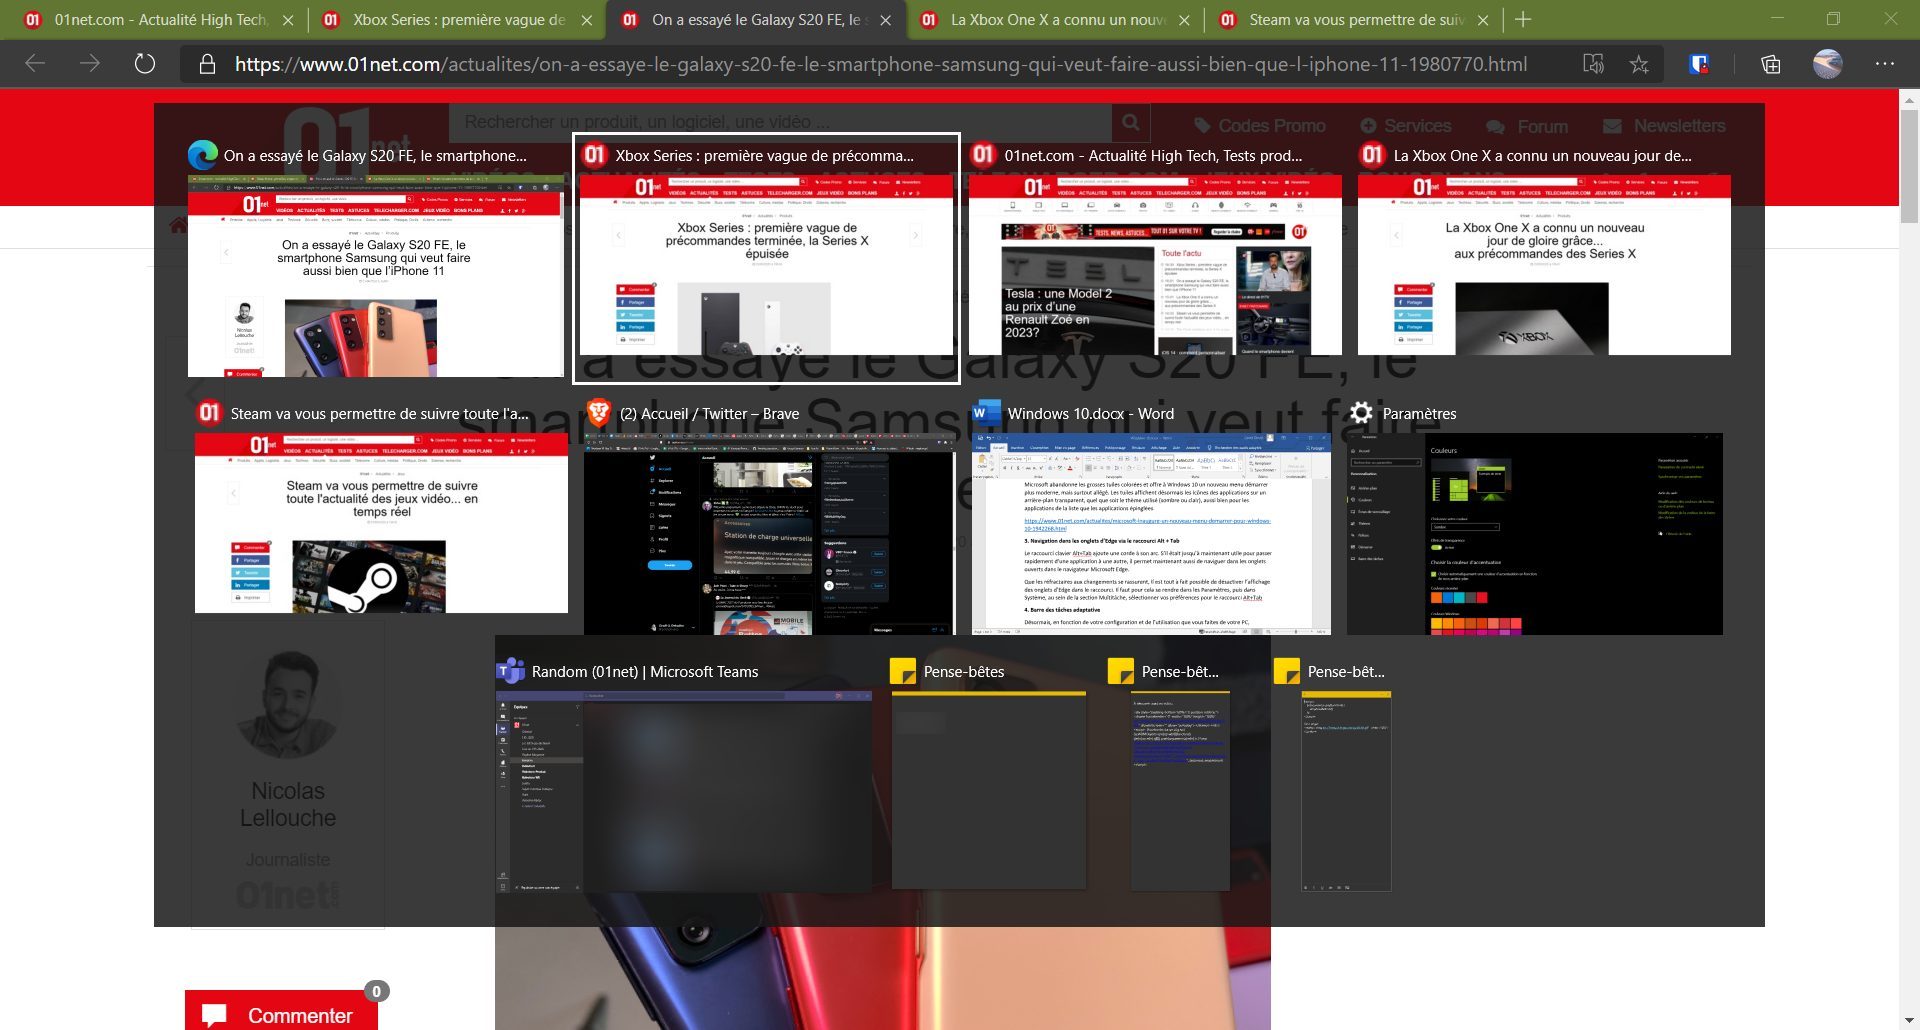The image size is (1920, 1030).
Task: Open Codes Promo link in site header
Action: 1258,126
